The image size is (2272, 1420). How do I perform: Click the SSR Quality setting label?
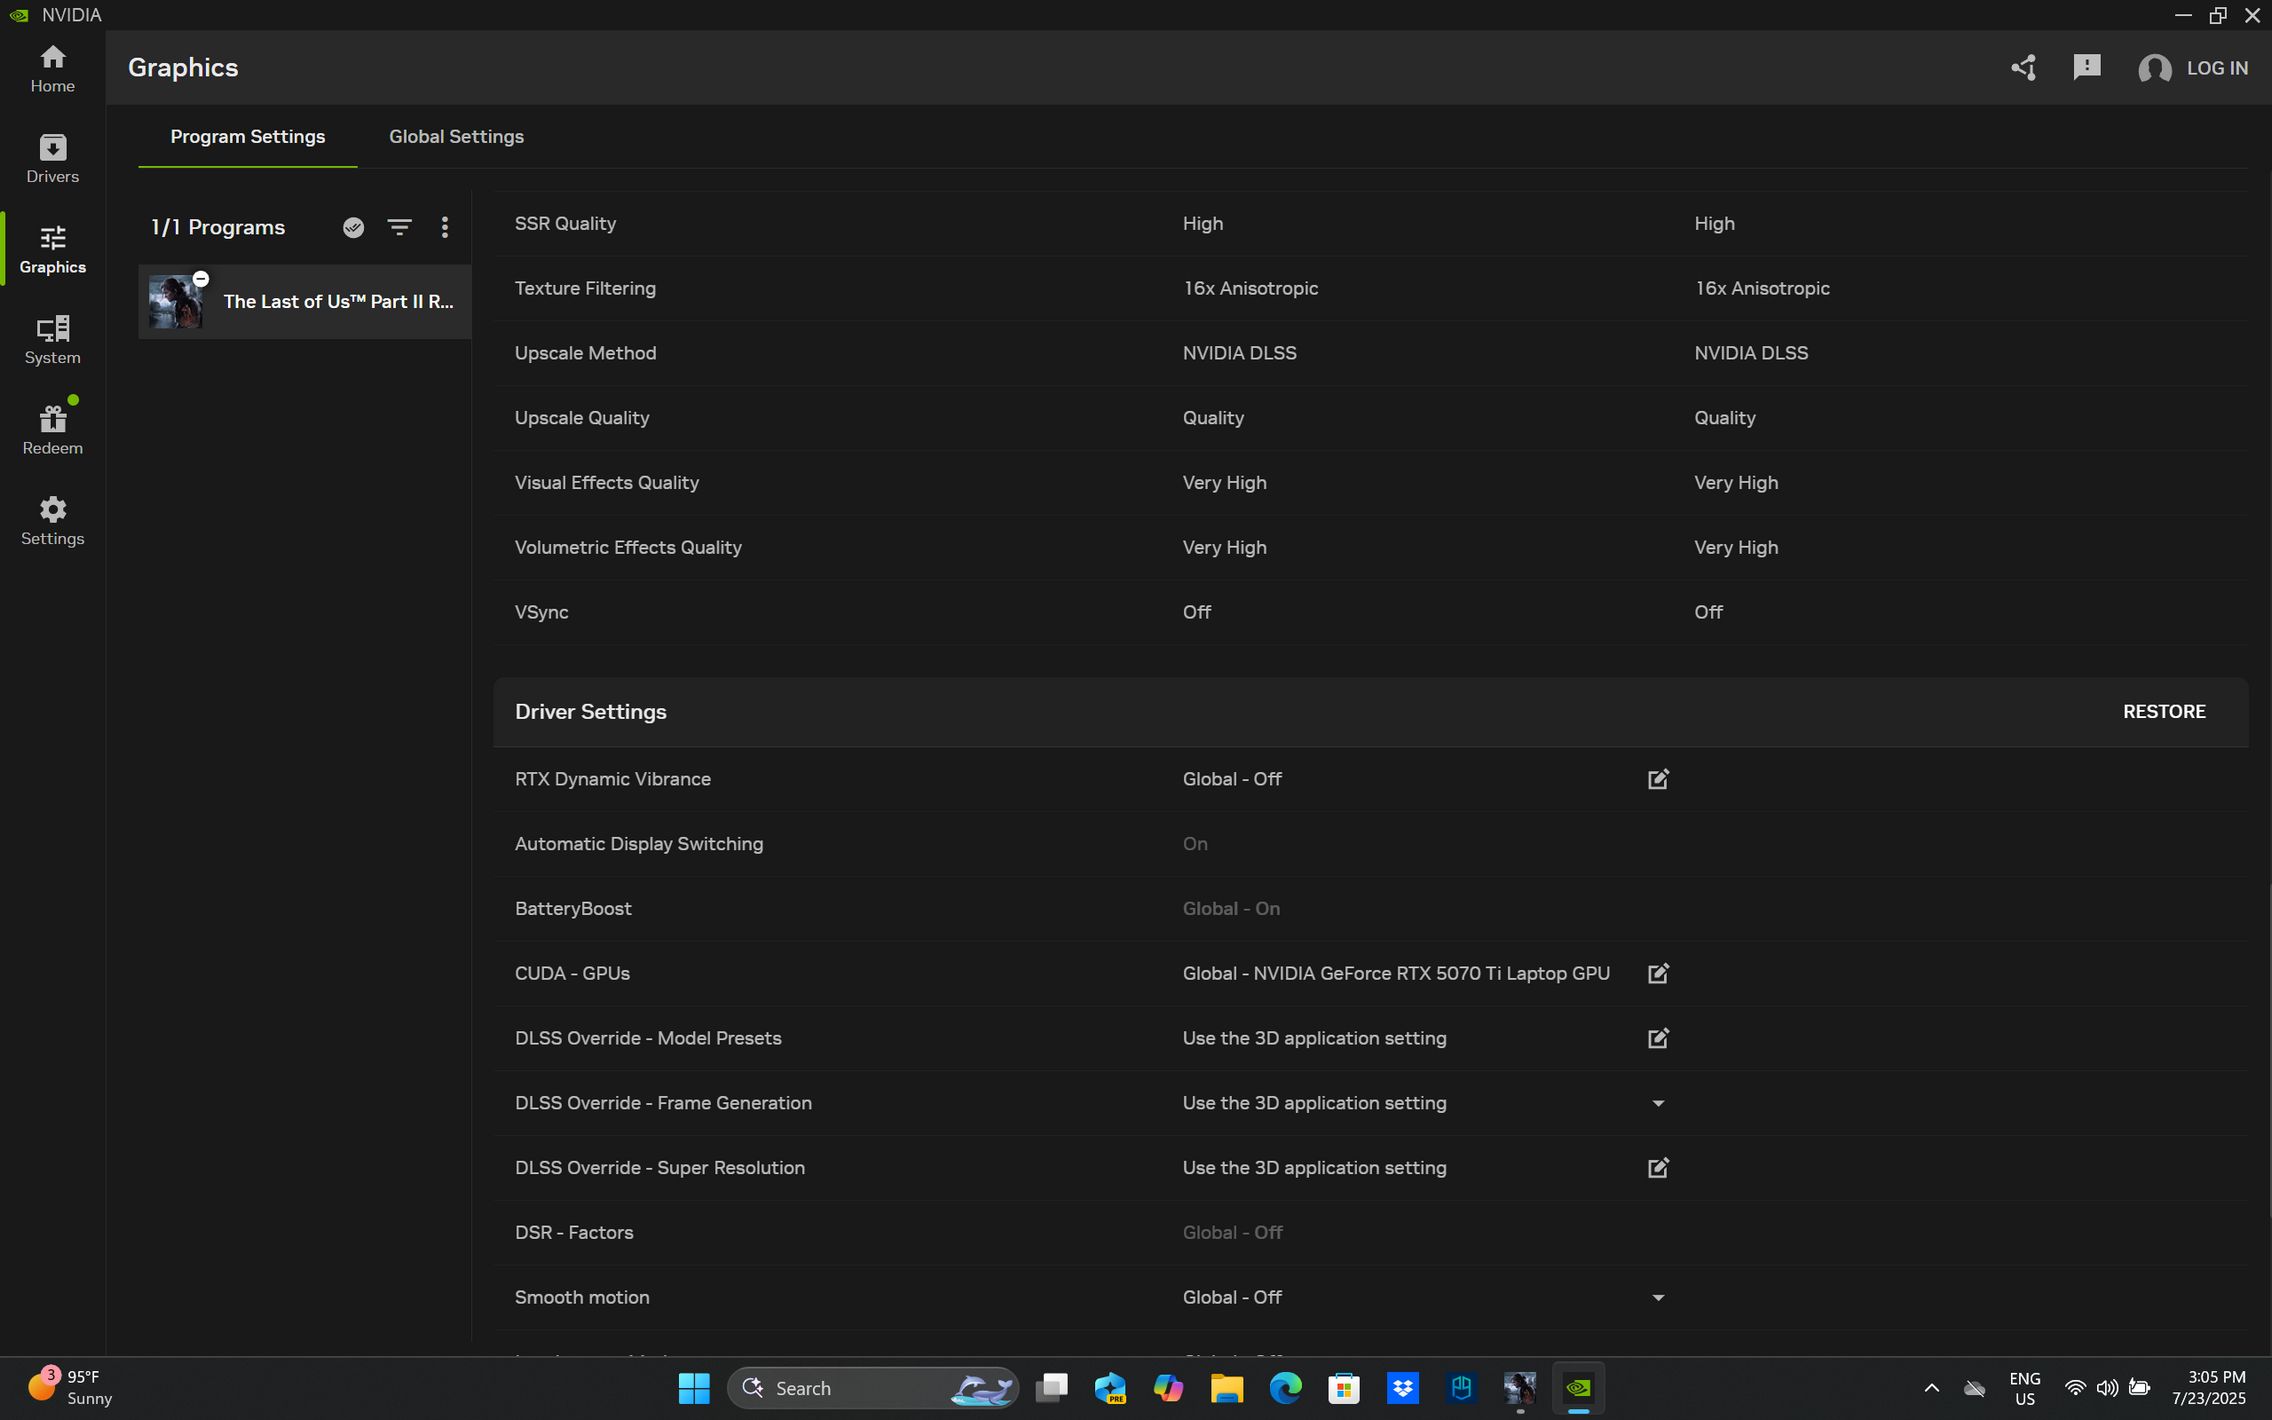point(565,223)
